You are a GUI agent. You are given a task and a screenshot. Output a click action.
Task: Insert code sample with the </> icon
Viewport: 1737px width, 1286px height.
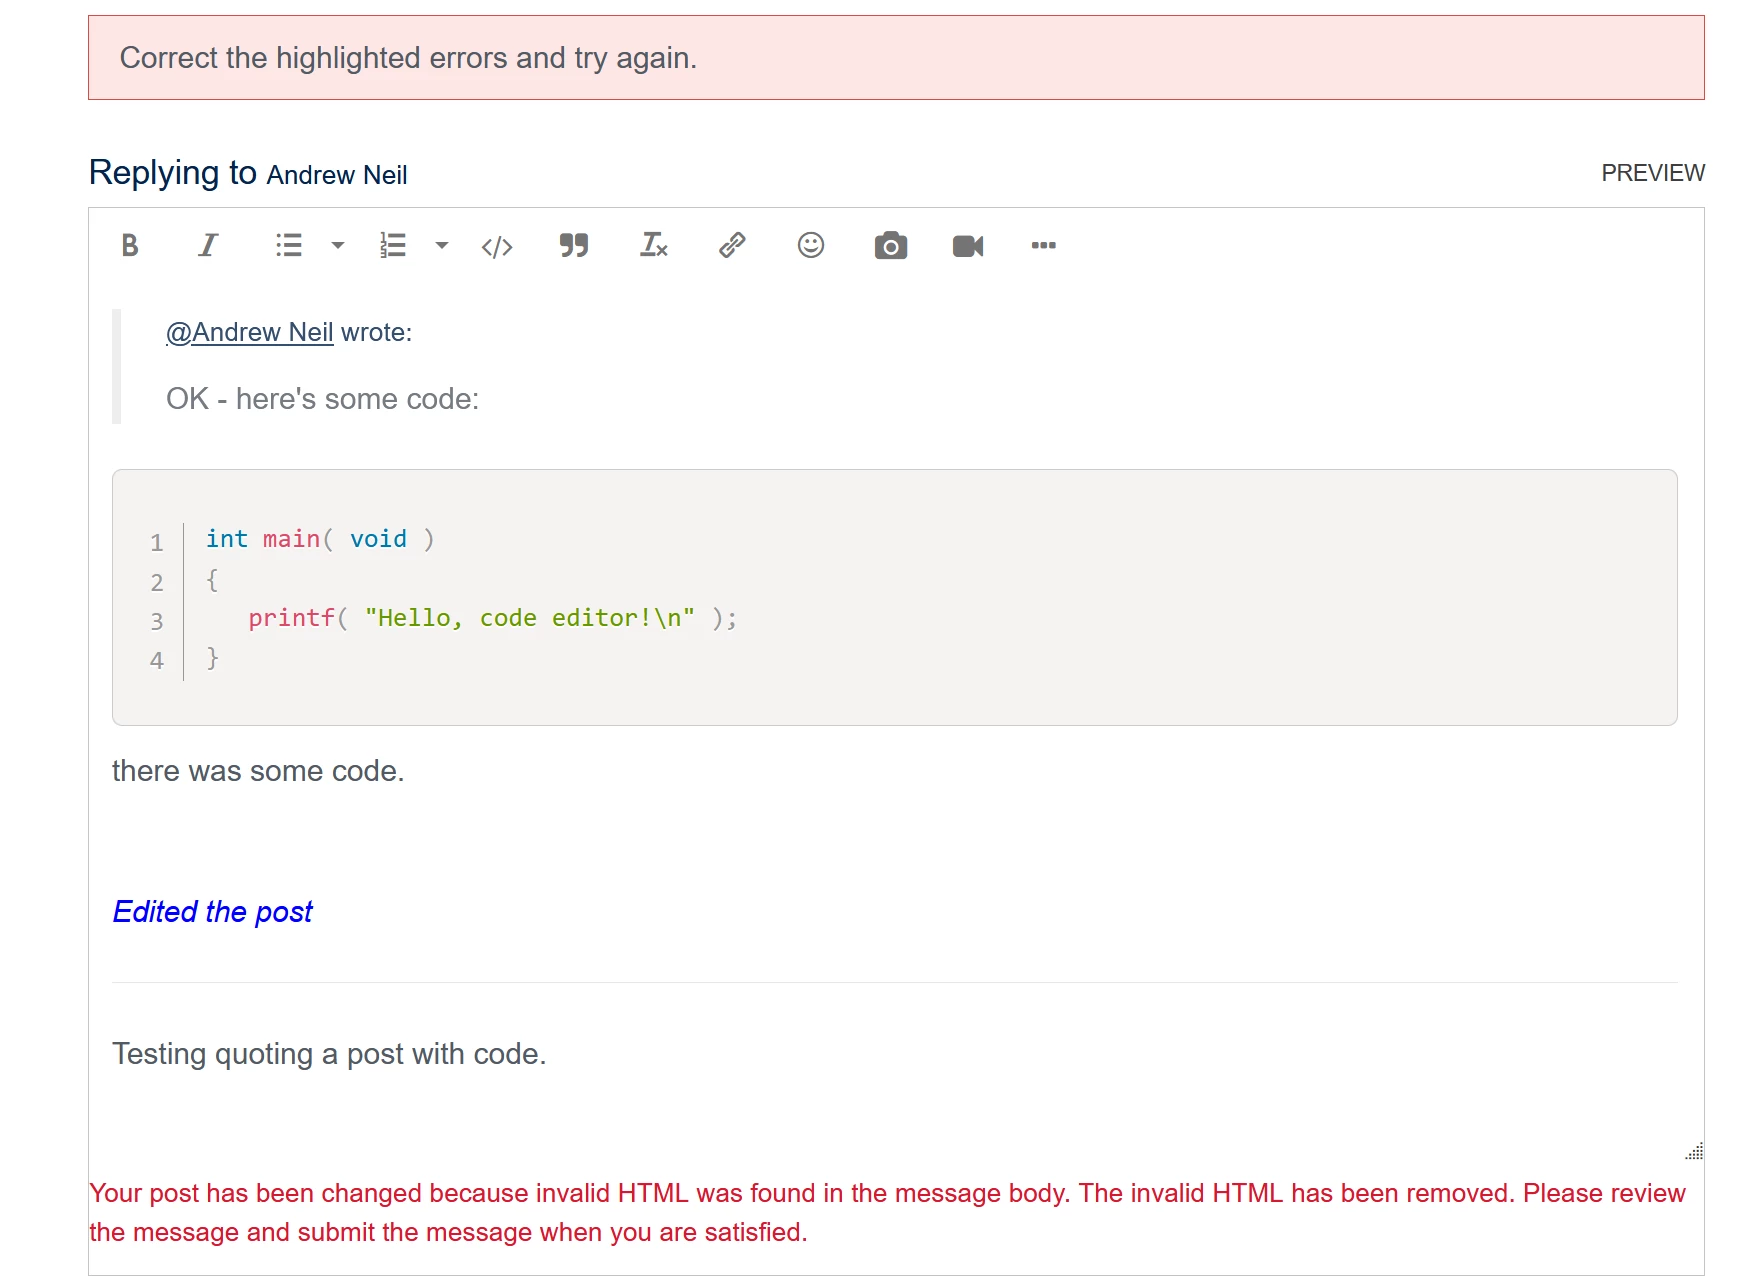click(x=497, y=246)
